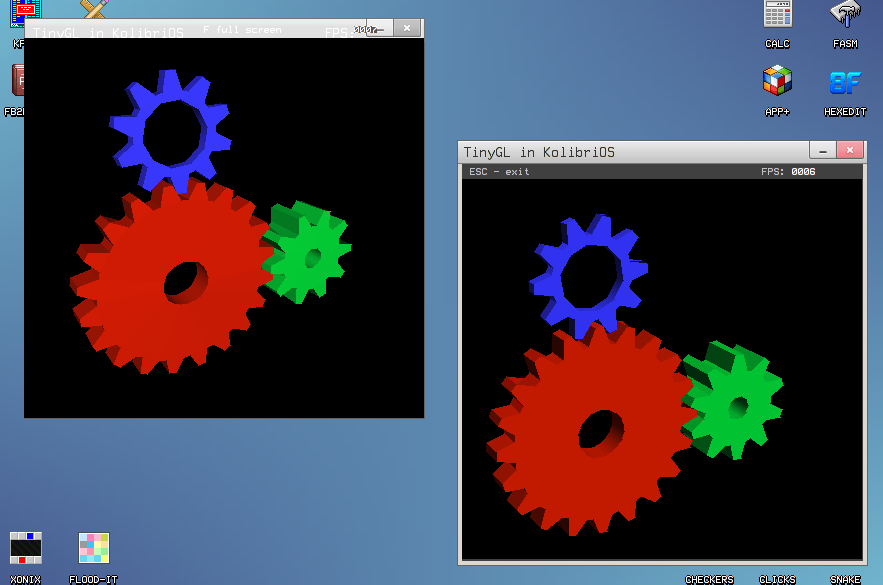This screenshot has width=883, height=585.
Task: Close the rear TinyGL gears window
Action: [x=406, y=28]
